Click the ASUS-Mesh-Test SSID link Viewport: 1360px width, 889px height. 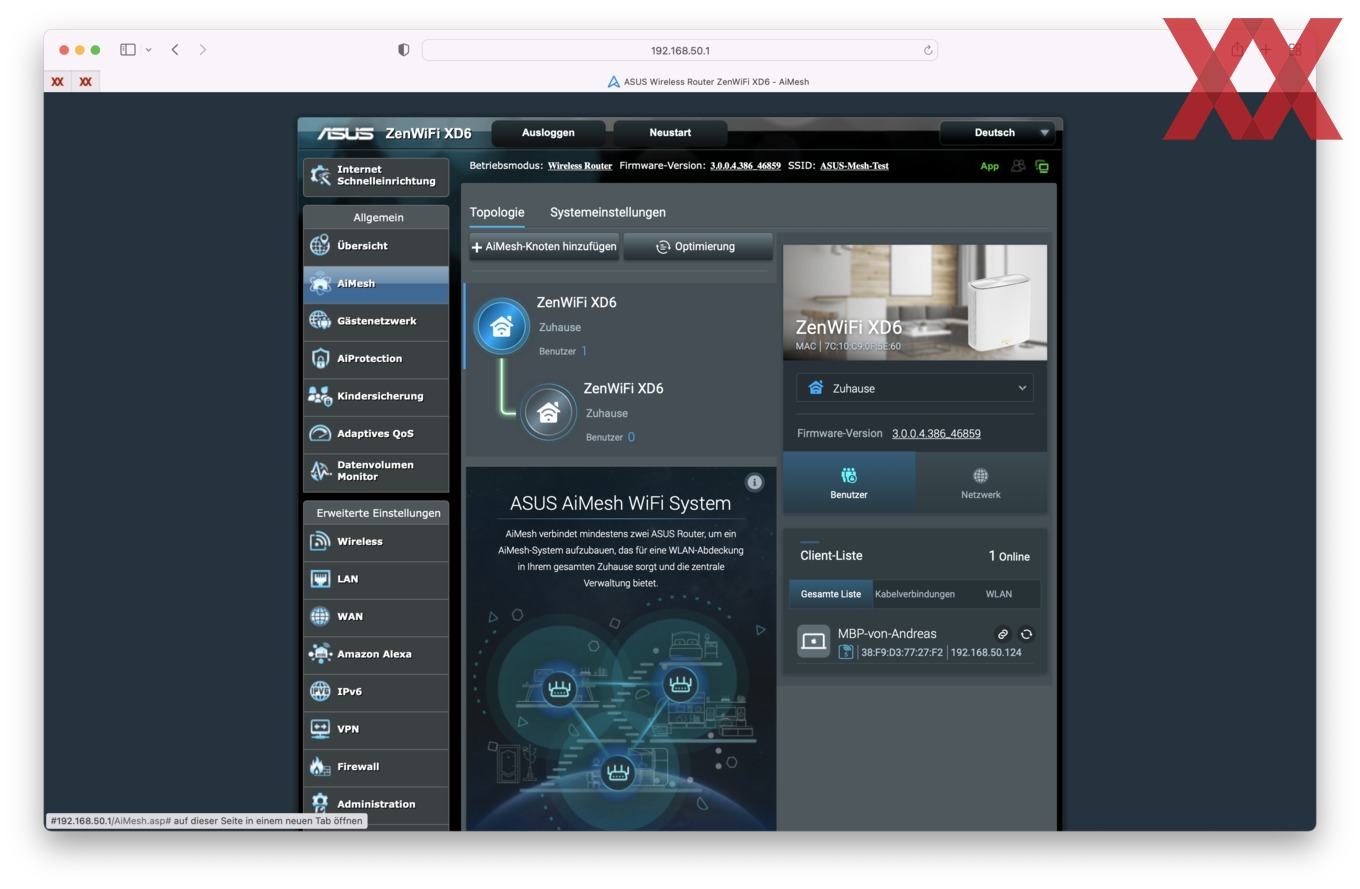854,166
